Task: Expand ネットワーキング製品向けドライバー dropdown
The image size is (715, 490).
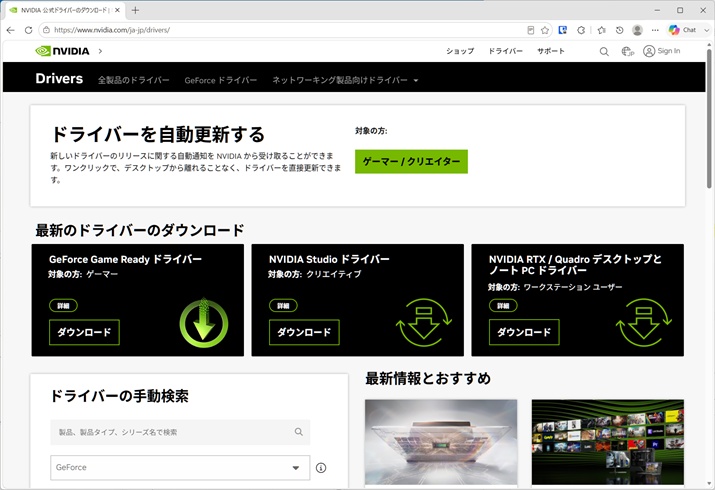Action: 345,80
